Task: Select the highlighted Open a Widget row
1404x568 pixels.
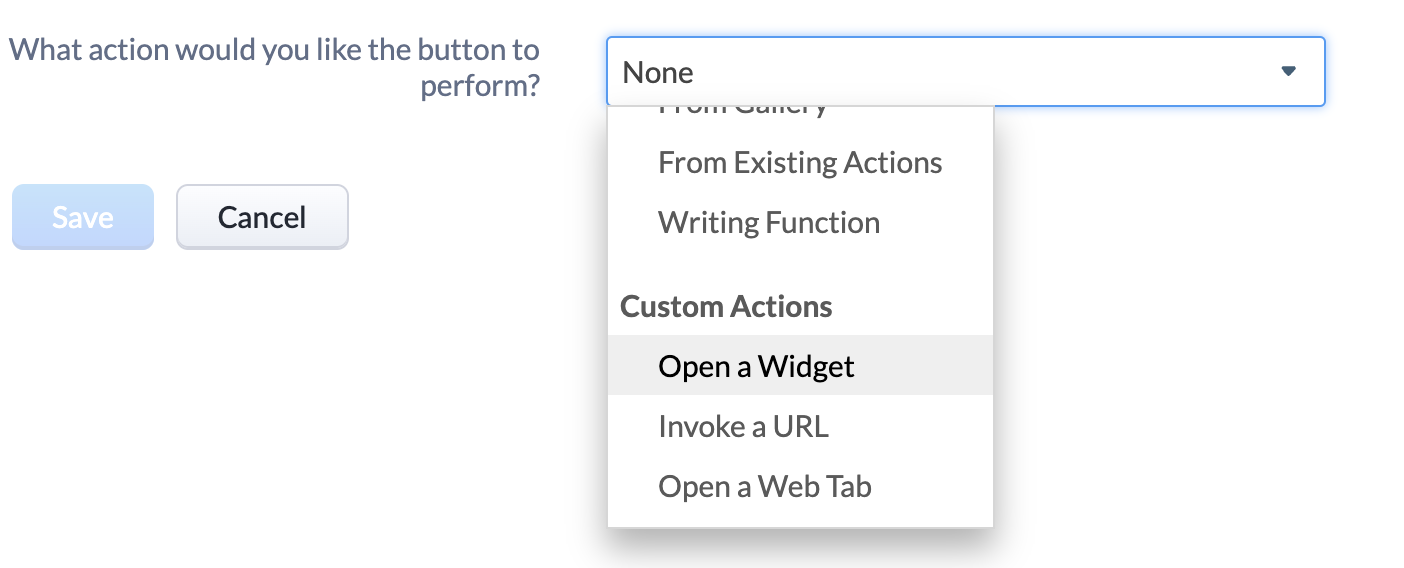Action: pyautogui.click(x=800, y=366)
